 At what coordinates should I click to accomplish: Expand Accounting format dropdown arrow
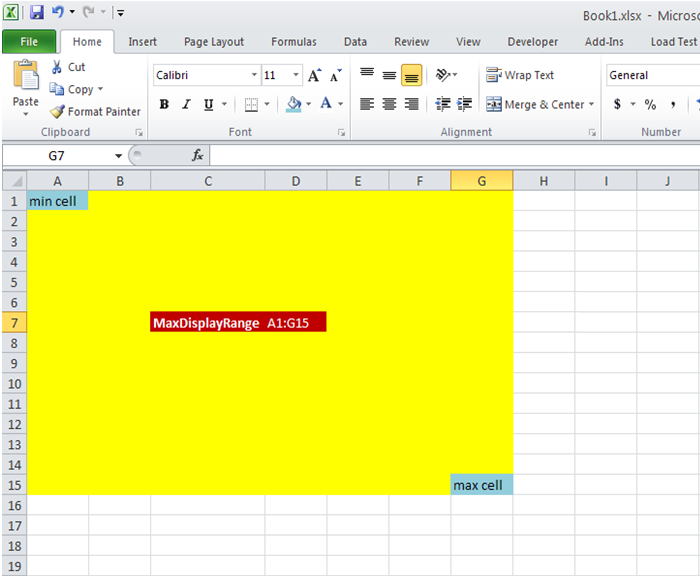(x=633, y=104)
